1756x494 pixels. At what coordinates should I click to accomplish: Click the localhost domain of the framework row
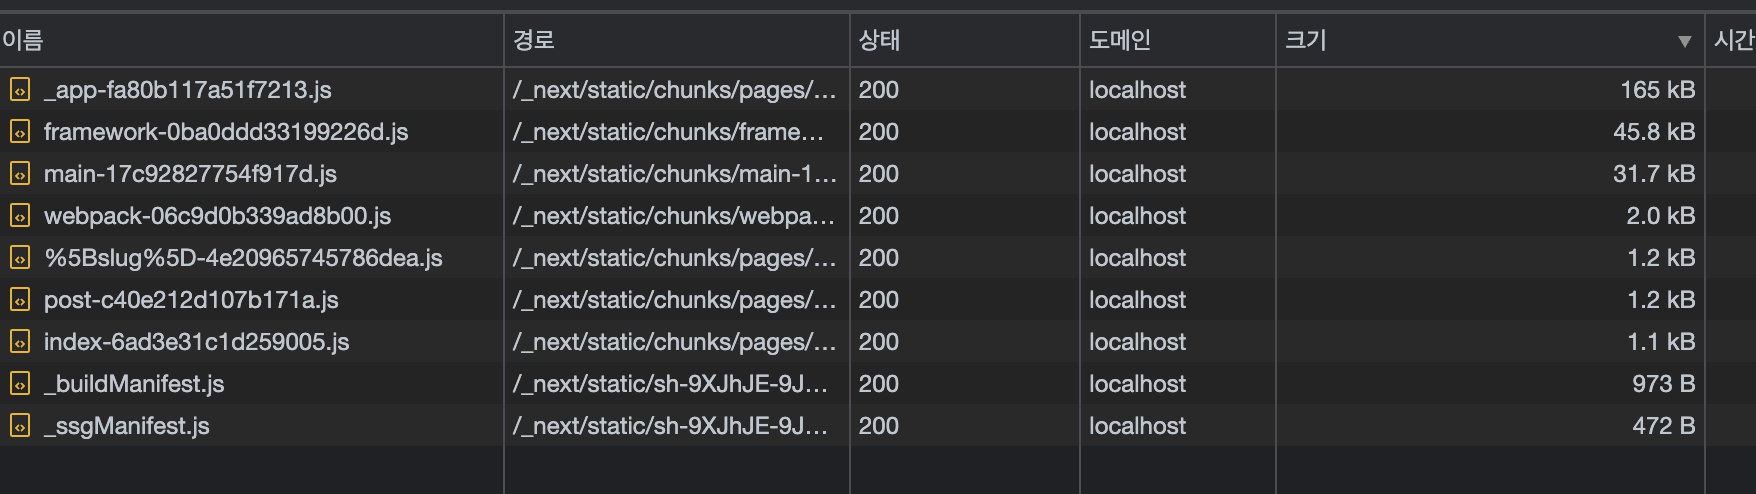[x=1138, y=132]
